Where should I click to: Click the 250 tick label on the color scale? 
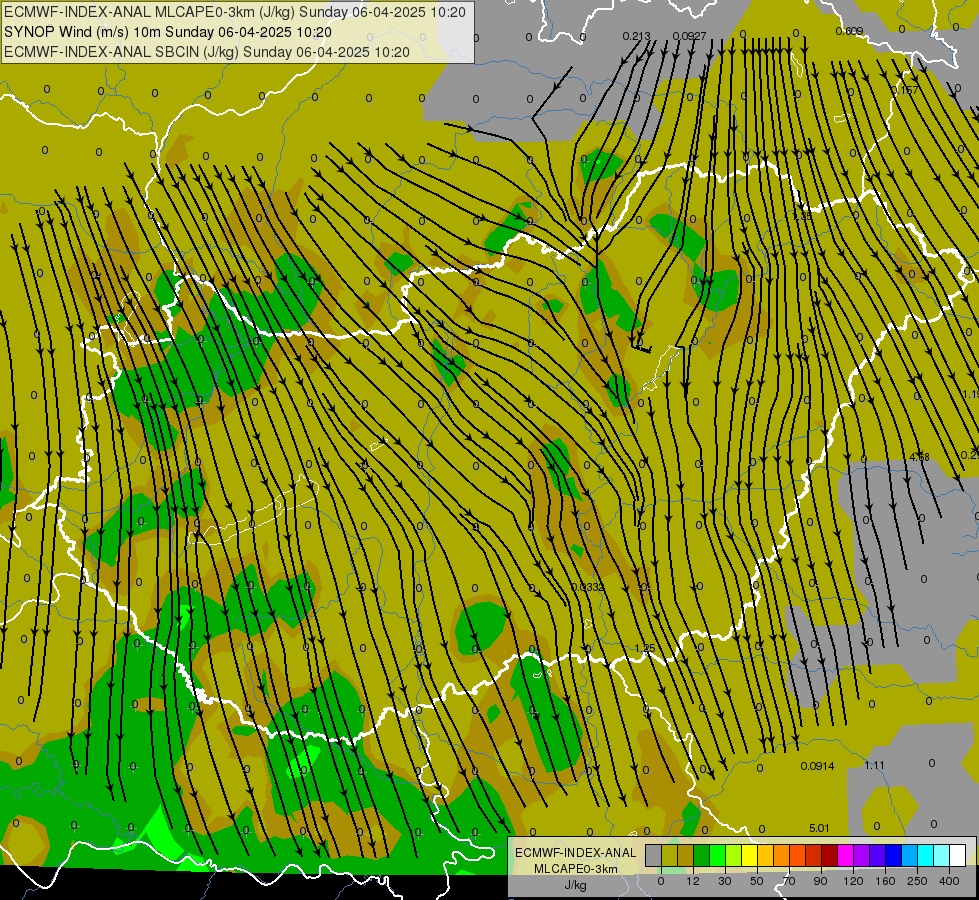917,881
